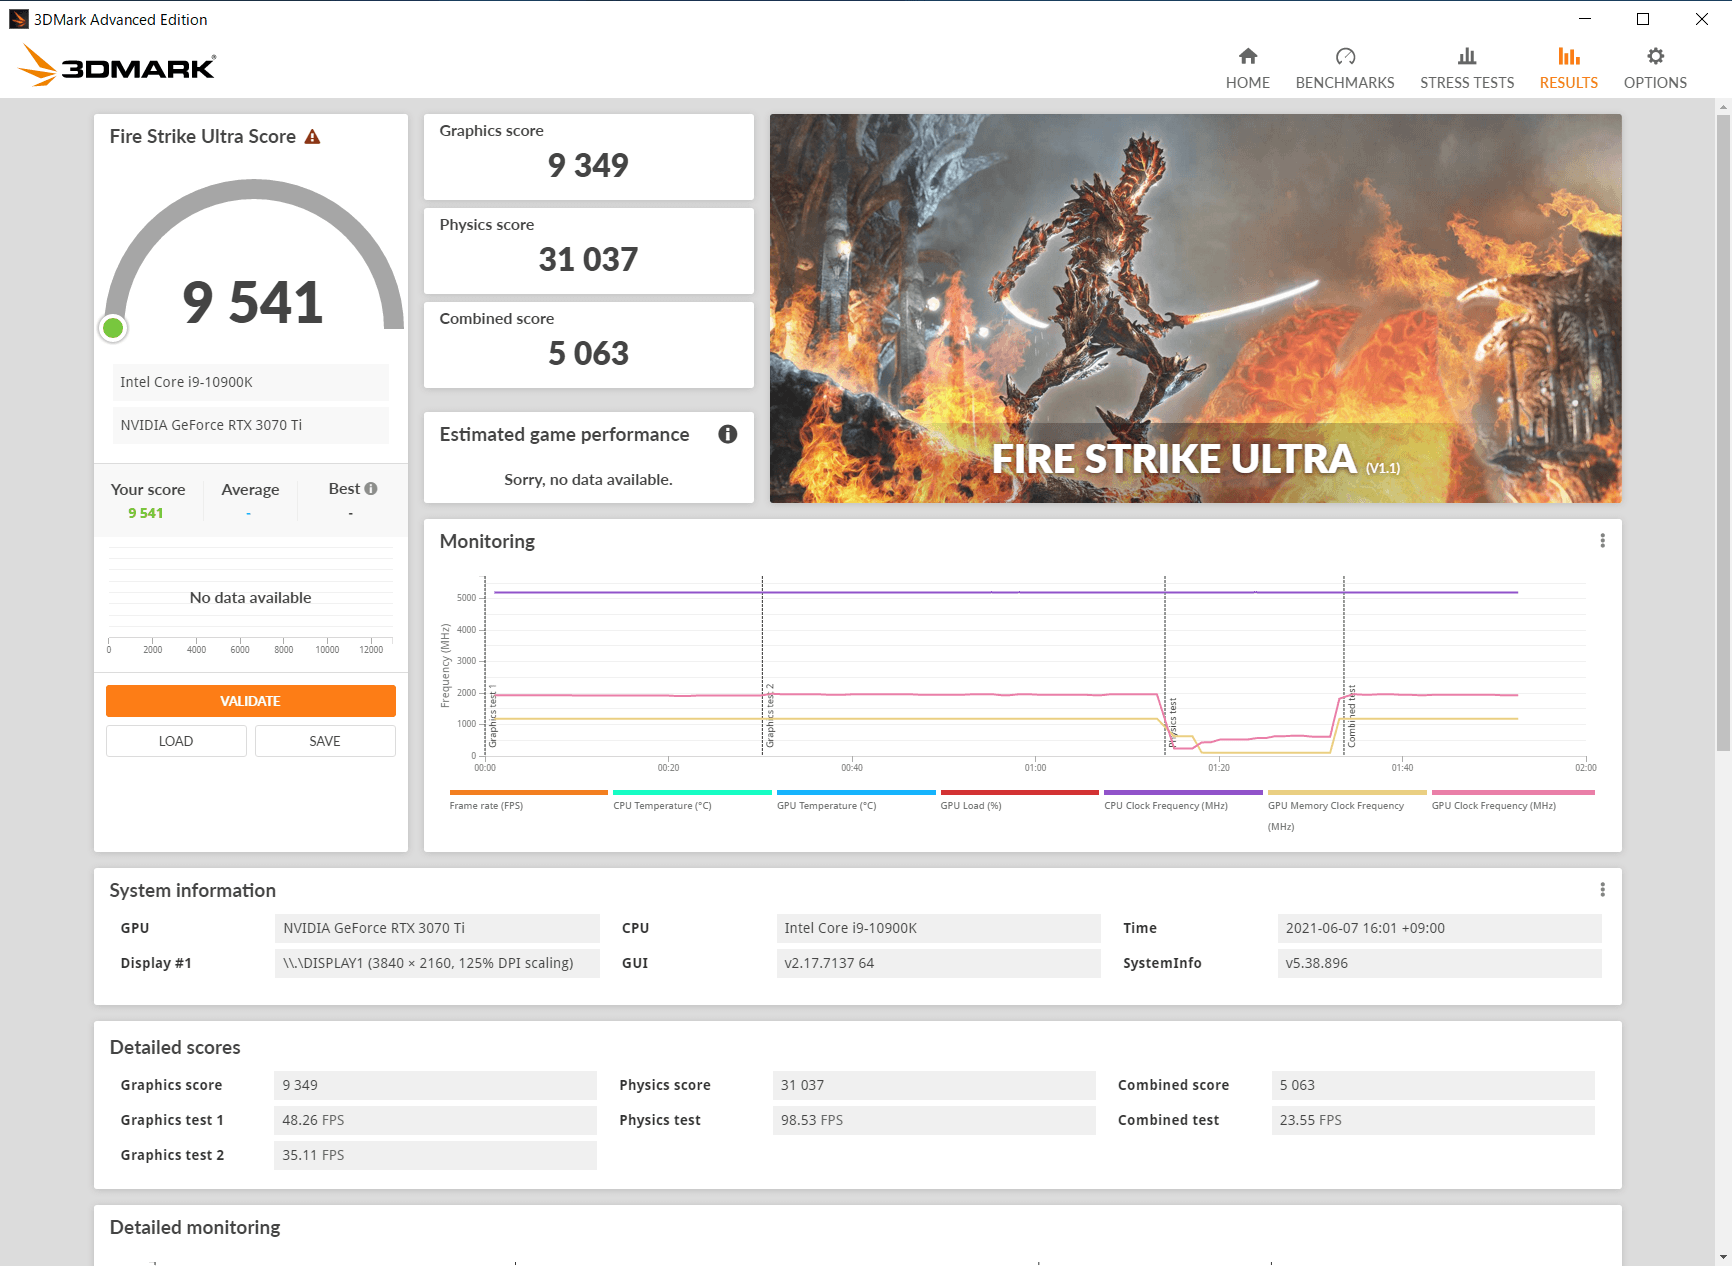1732x1266 pixels.
Task: Click the NVIDIA GeForce RTX 3070 Ti field under score
Action: tap(251, 425)
